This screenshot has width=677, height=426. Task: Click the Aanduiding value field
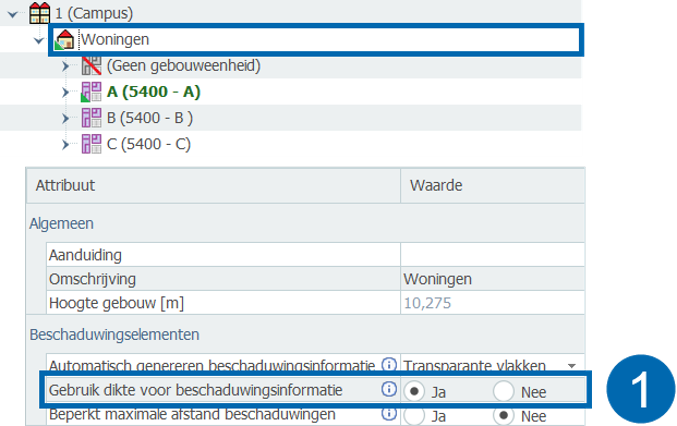(490, 255)
